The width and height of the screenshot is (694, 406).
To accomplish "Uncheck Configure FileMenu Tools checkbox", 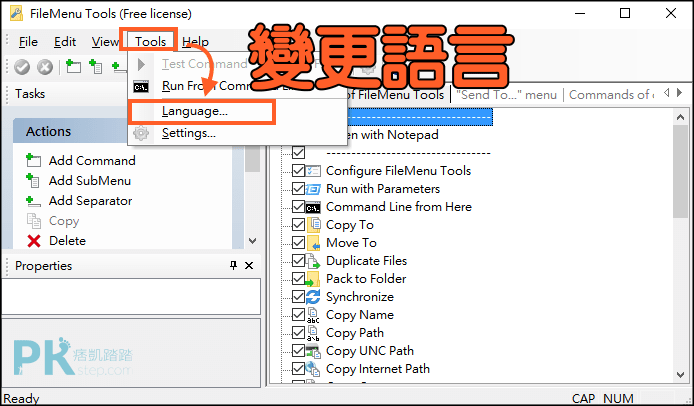I will tap(299, 171).
